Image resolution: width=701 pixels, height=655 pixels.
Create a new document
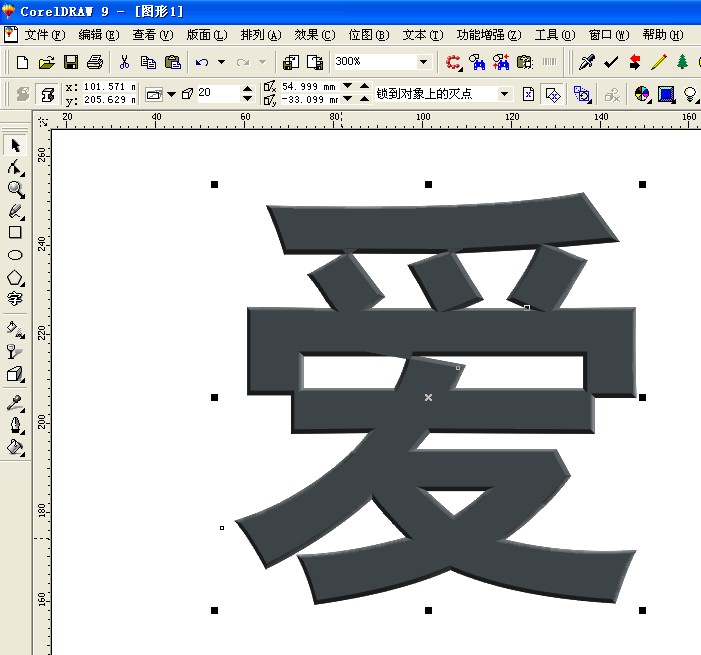pos(22,62)
